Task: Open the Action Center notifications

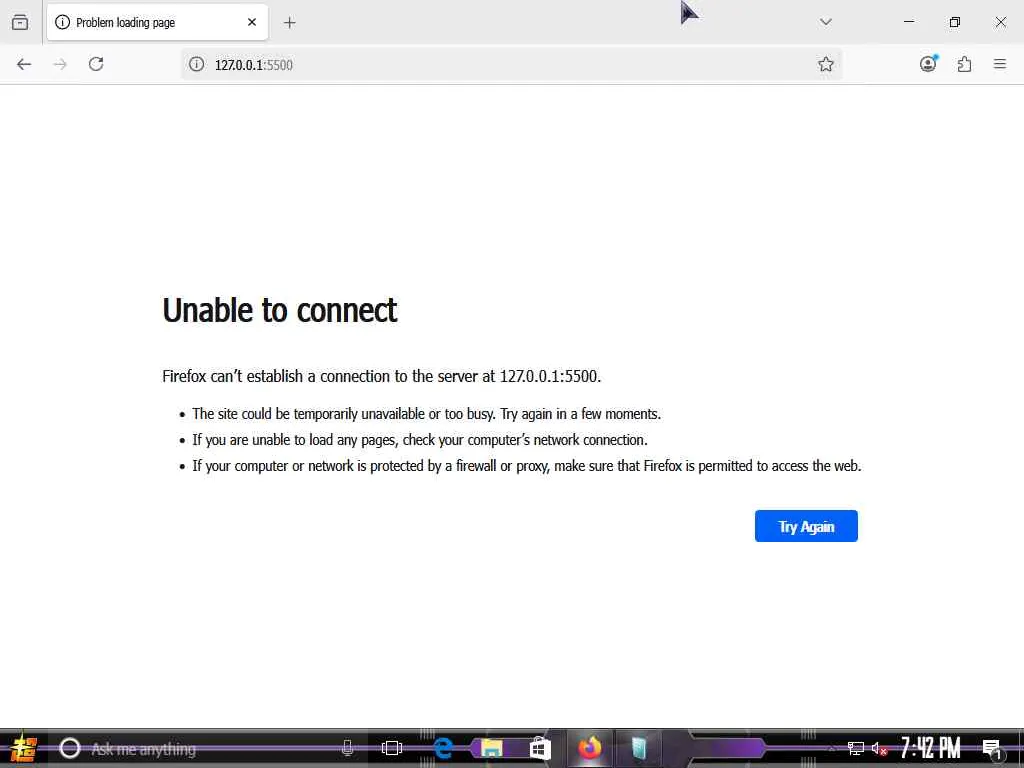Action: pos(992,749)
